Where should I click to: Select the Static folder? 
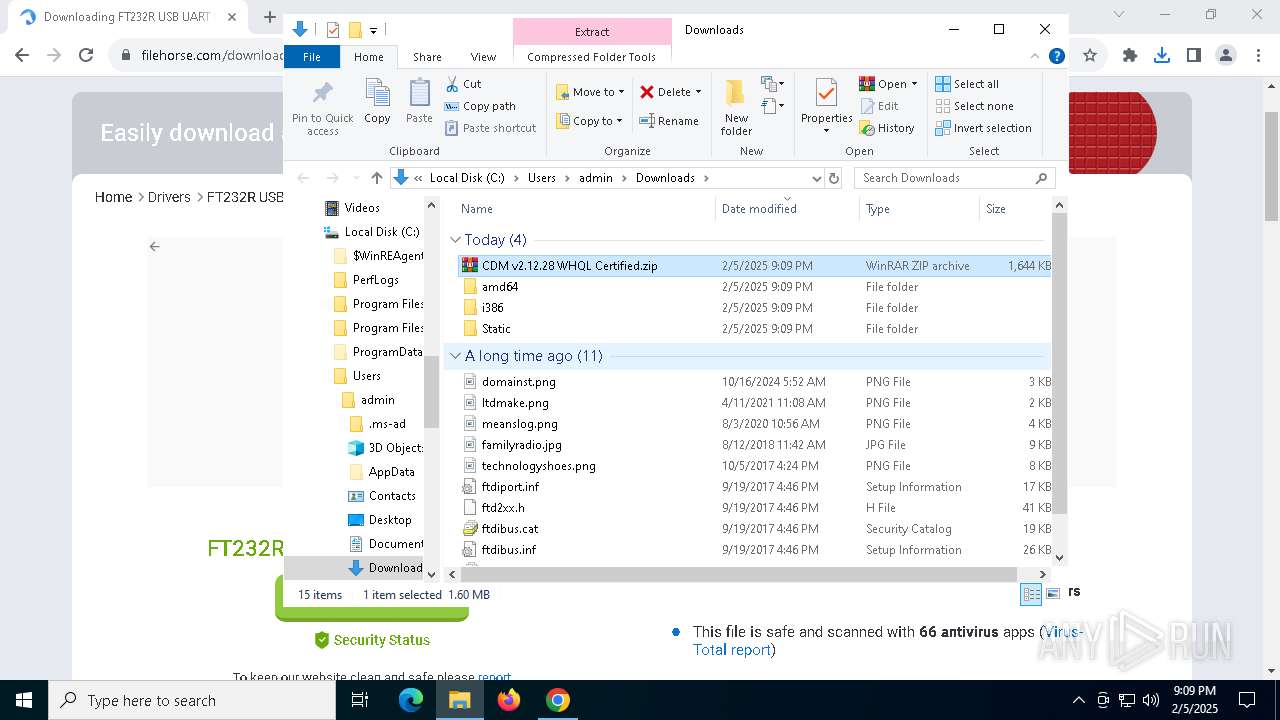point(754,329)
